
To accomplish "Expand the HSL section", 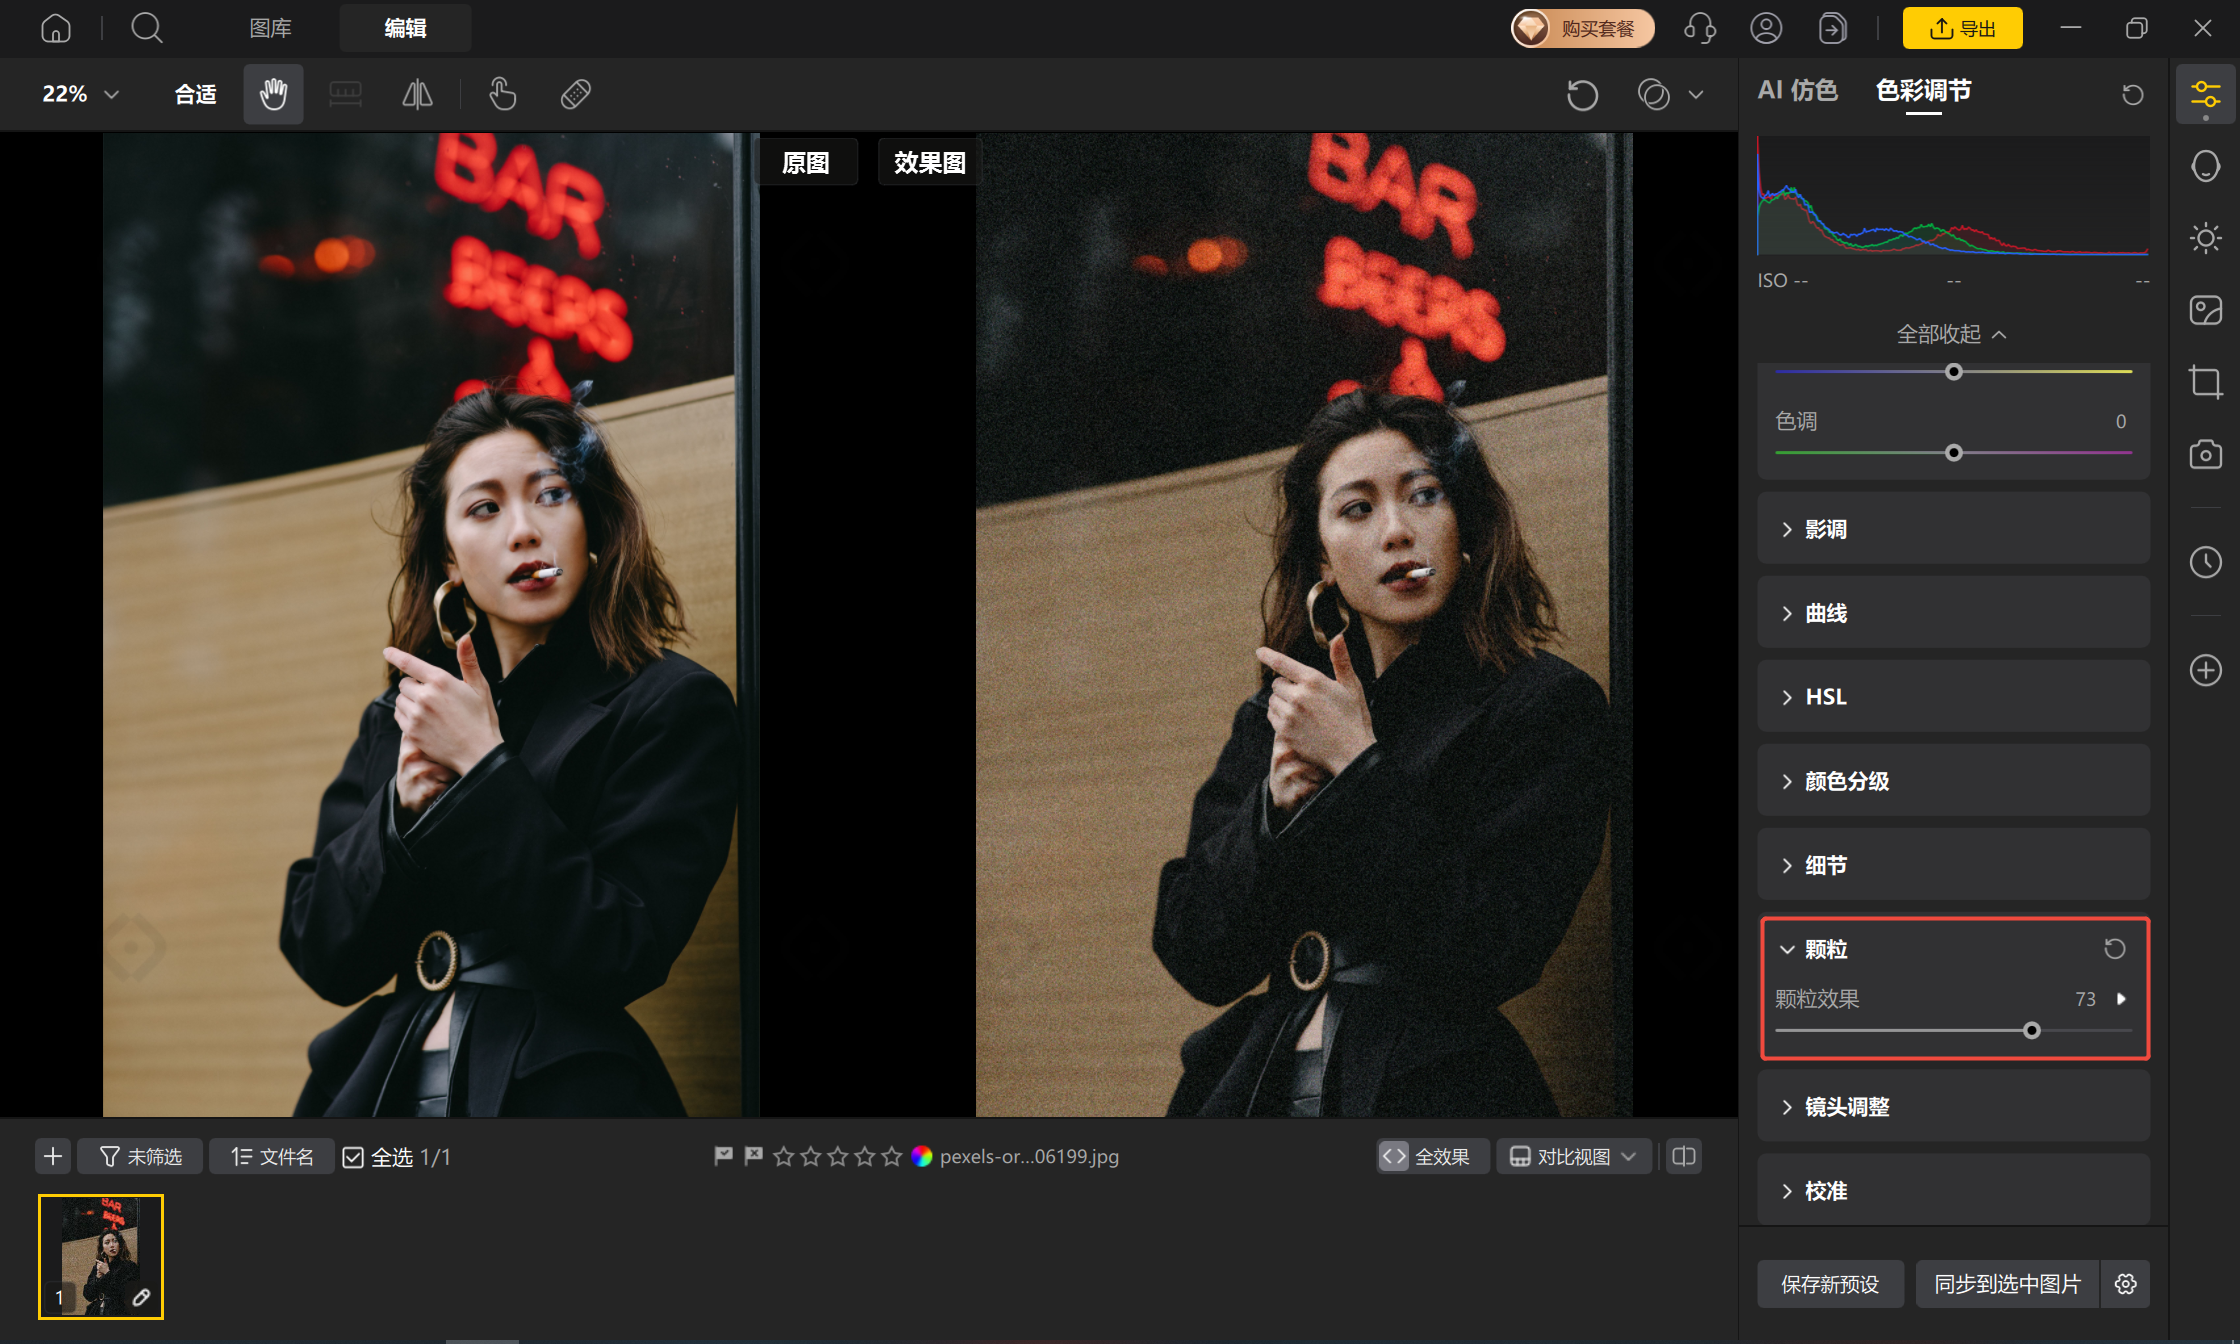I will point(1953,697).
